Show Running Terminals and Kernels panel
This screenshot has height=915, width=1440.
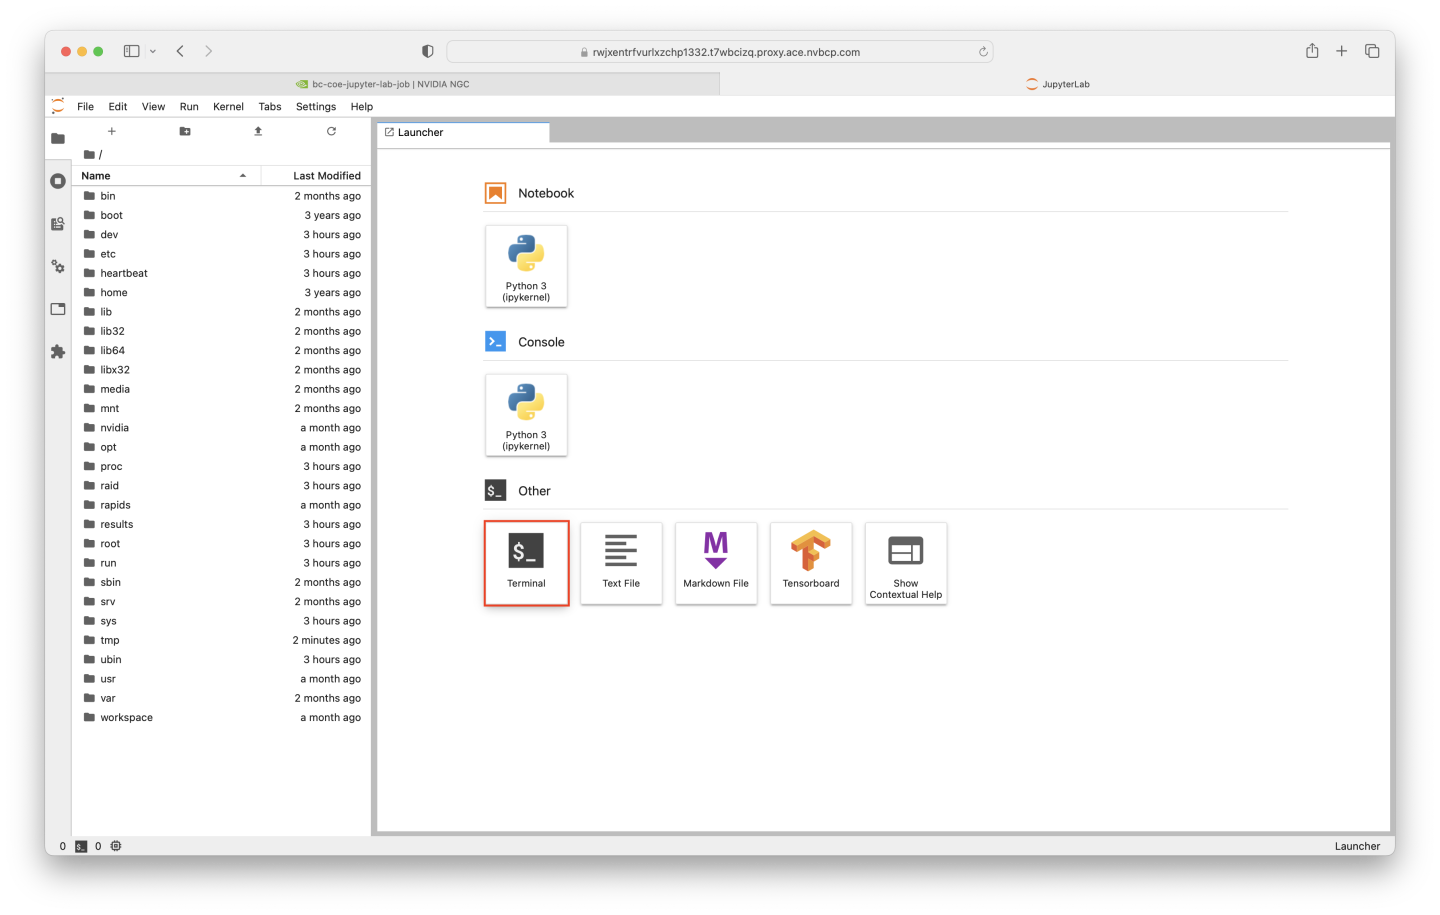[x=57, y=181]
